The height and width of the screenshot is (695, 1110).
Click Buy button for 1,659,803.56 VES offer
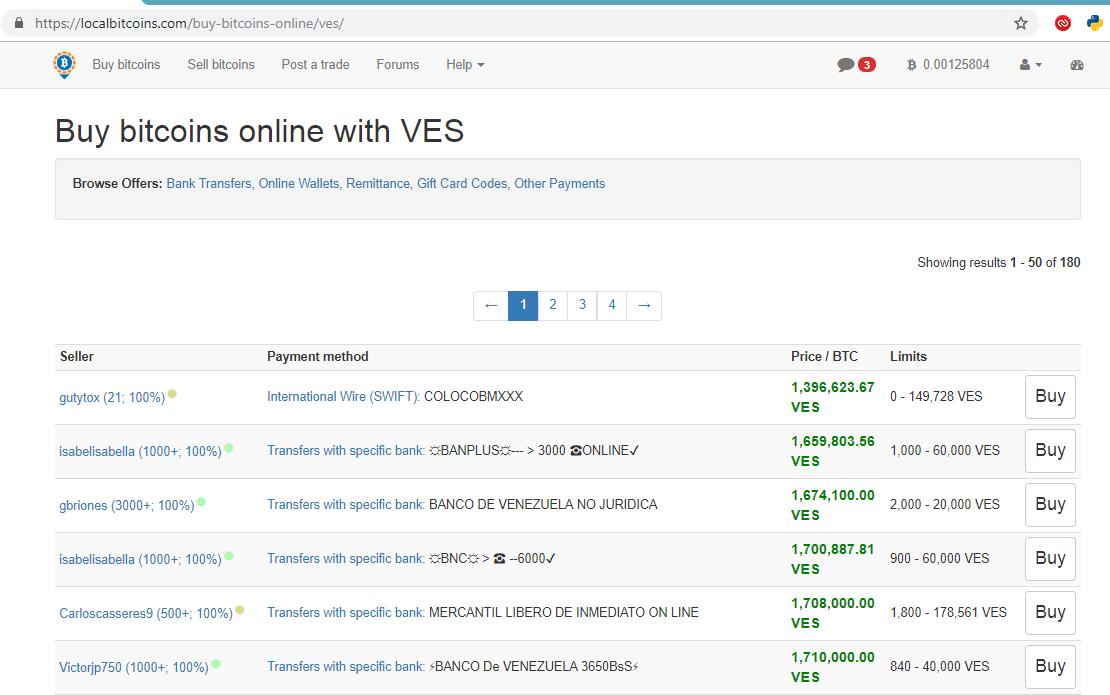coord(1051,451)
